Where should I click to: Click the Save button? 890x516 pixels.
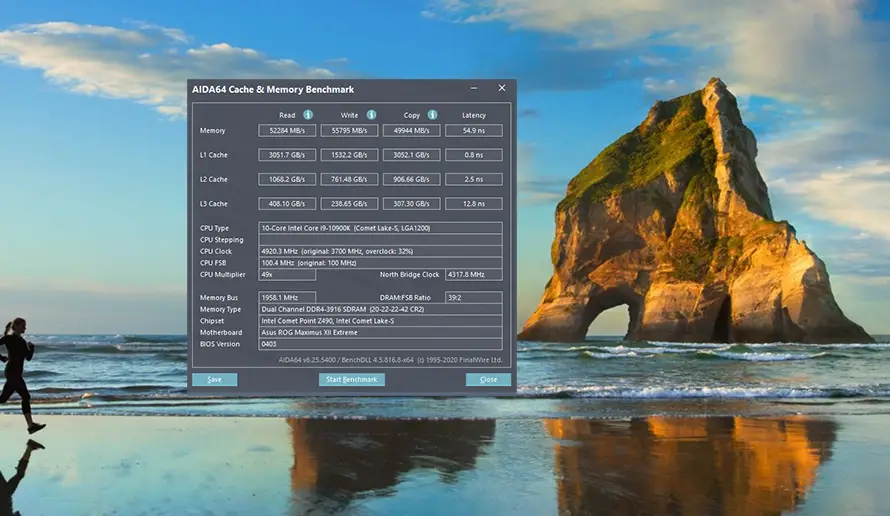click(x=215, y=379)
